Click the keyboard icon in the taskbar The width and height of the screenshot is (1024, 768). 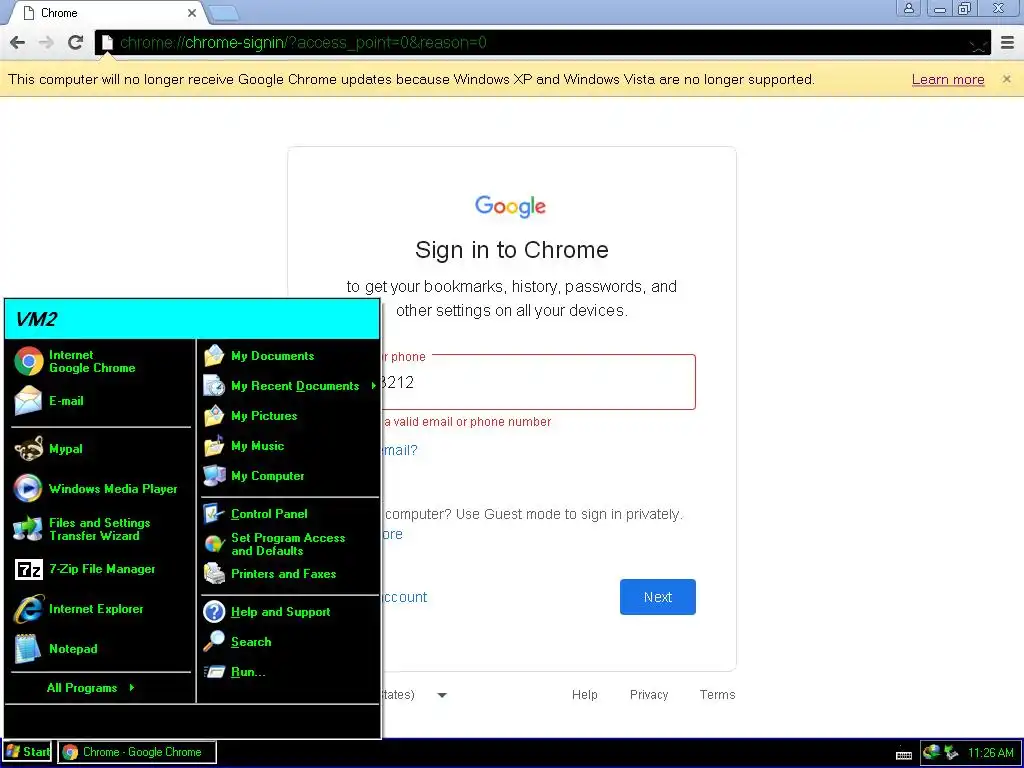coord(904,754)
